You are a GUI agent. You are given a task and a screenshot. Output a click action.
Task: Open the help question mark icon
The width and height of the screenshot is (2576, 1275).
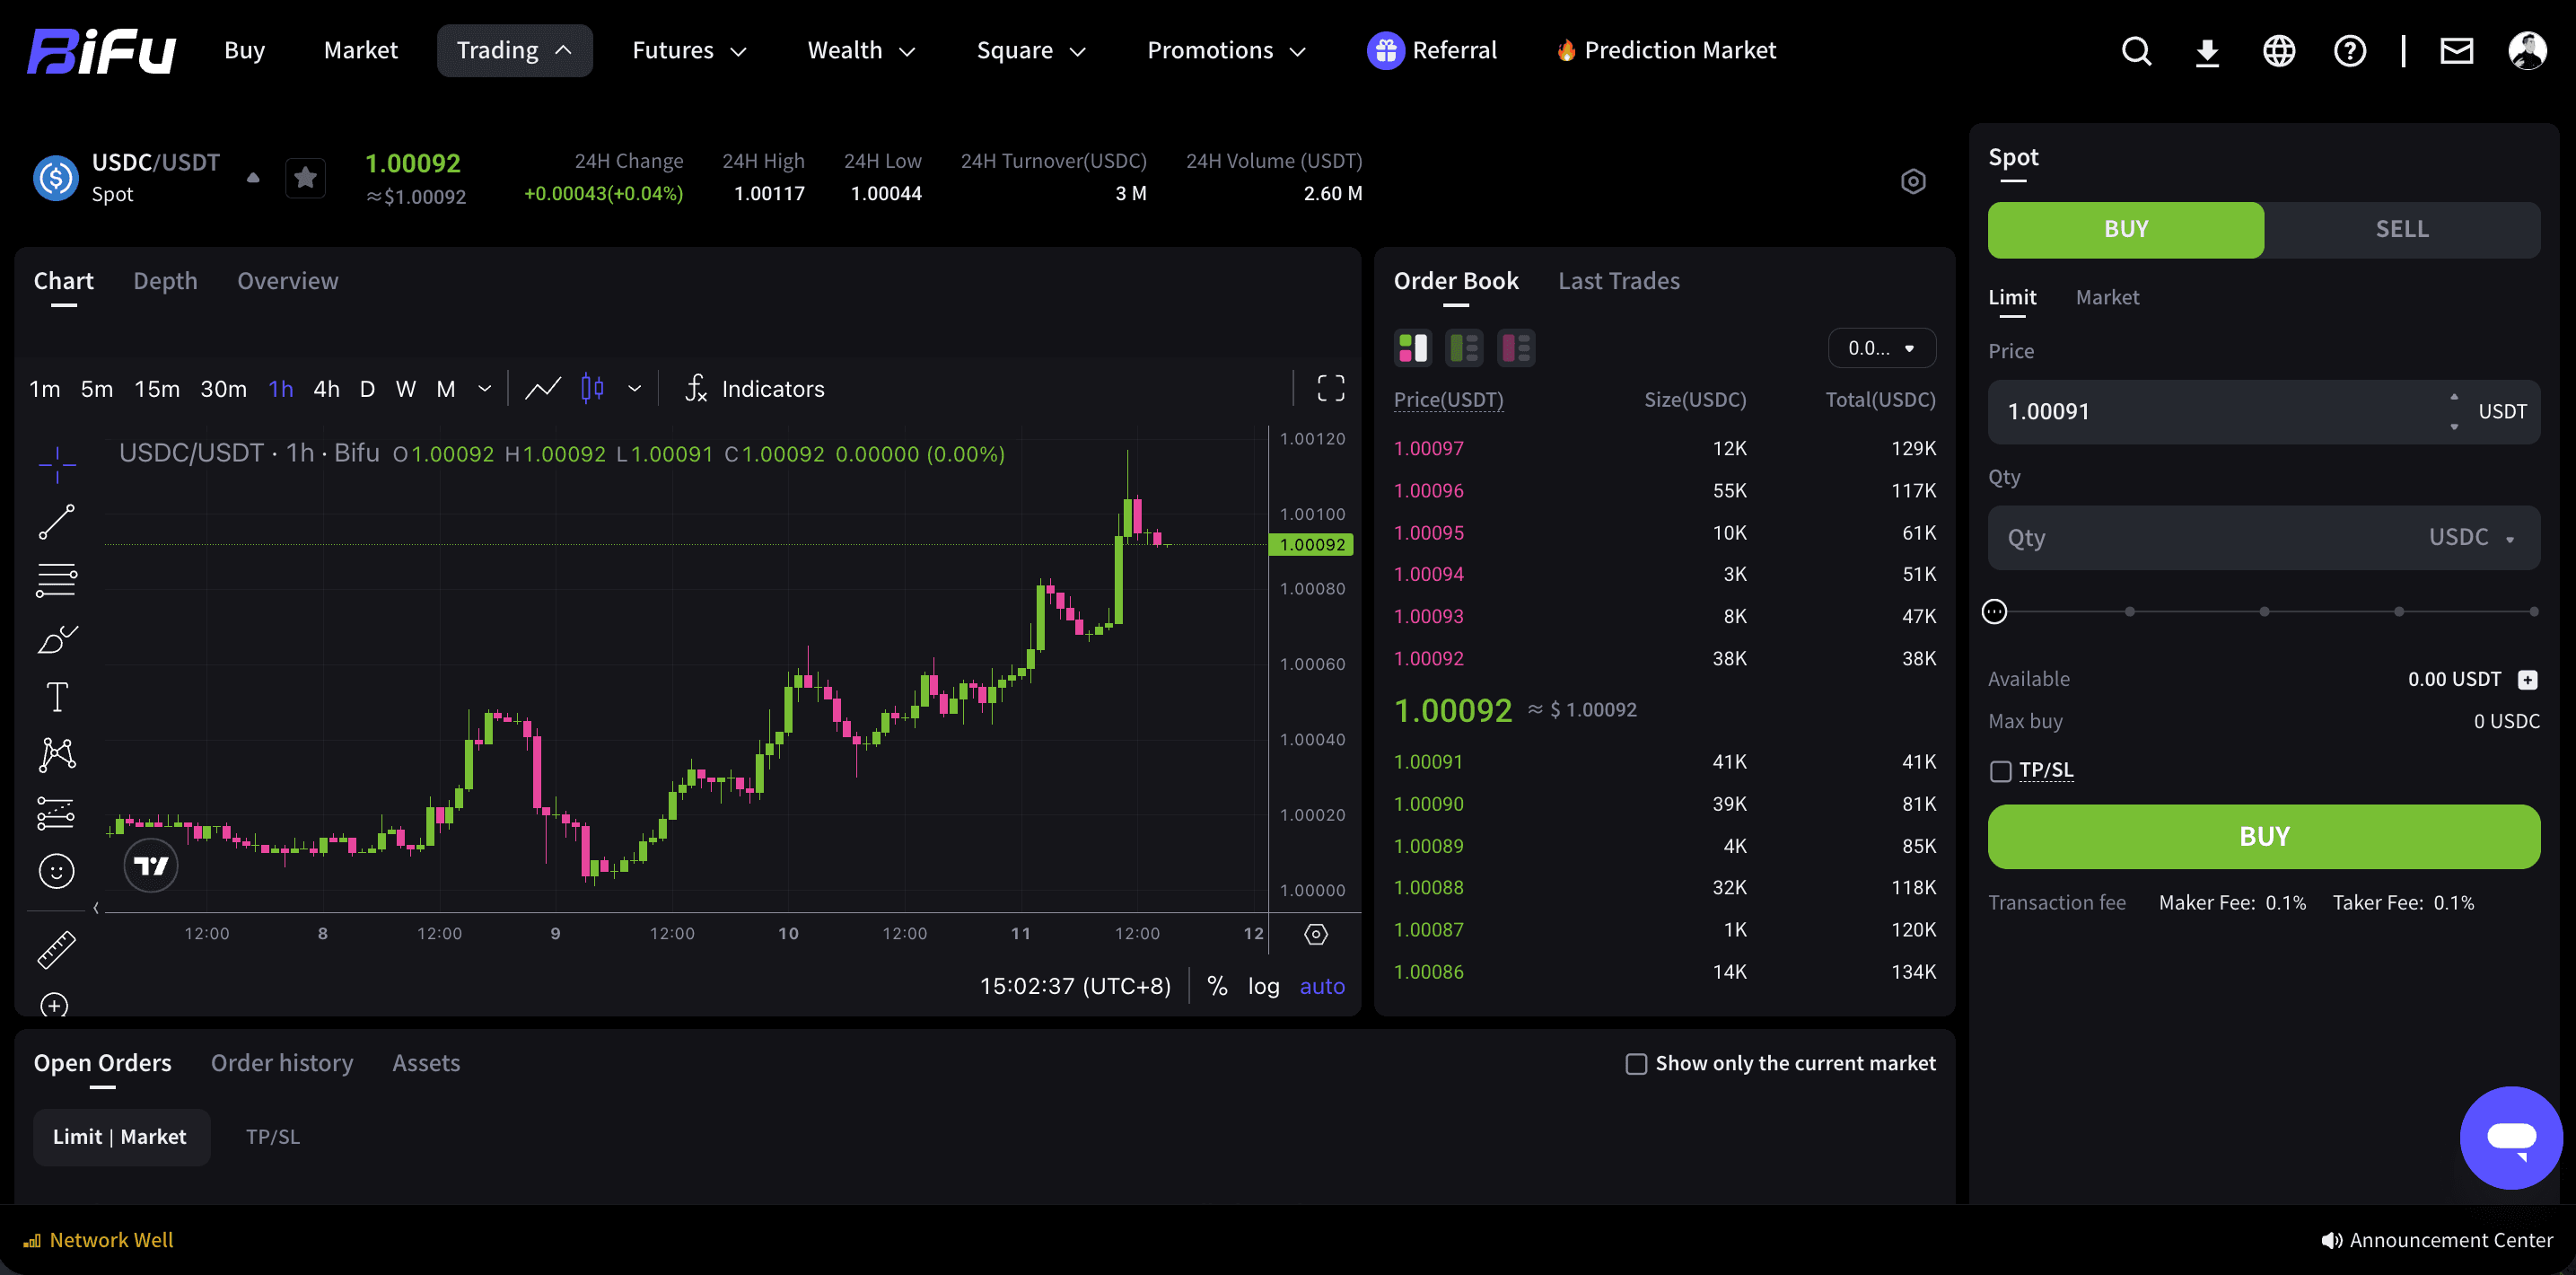2350,51
